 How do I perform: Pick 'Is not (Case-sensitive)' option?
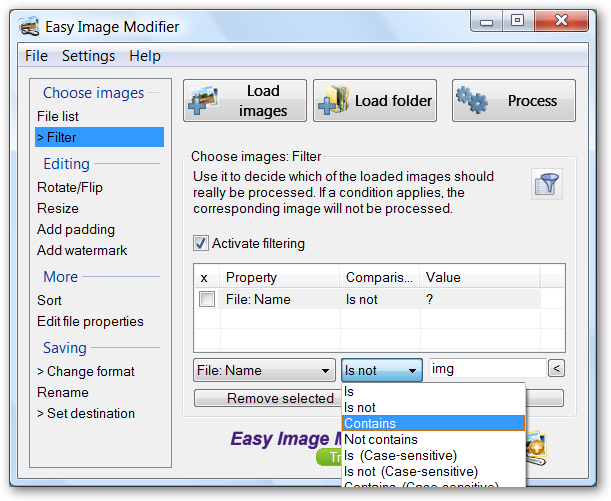[434, 471]
